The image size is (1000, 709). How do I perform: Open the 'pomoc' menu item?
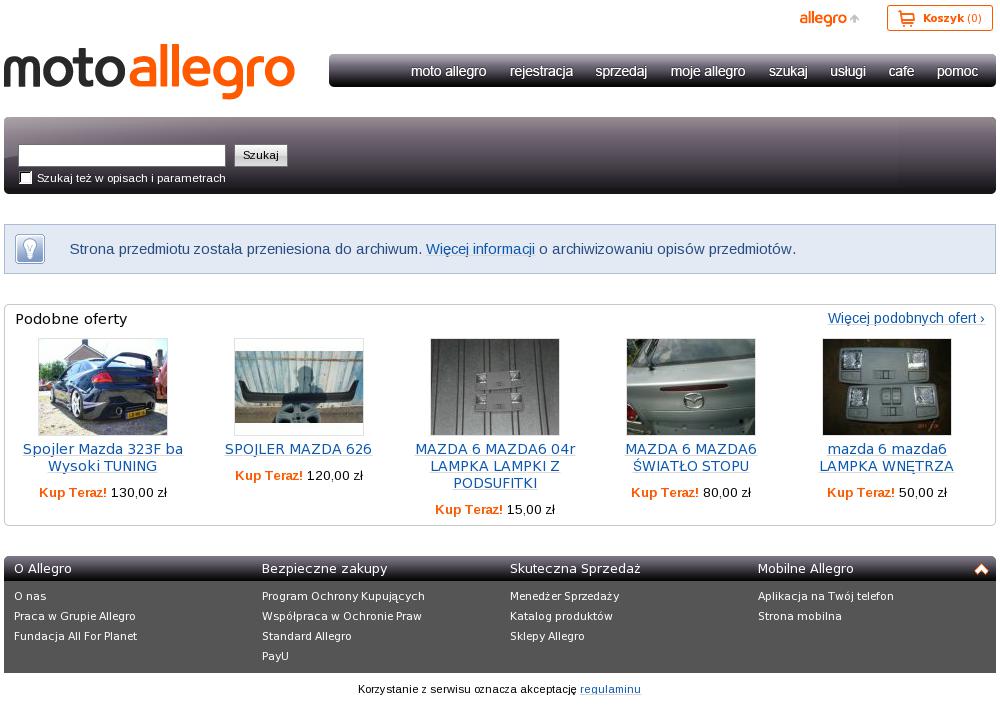(957, 71)
